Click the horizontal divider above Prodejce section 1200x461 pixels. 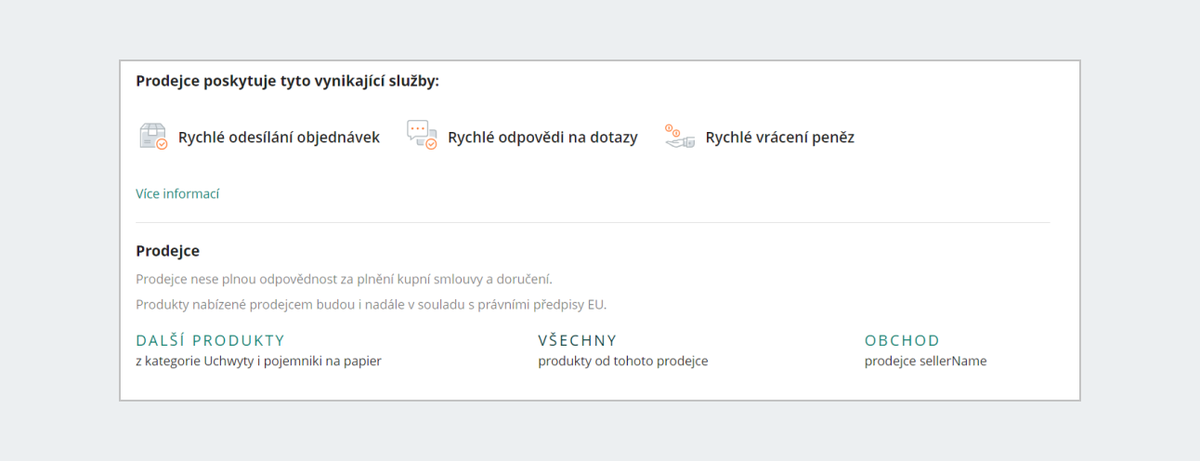[593, 222]
